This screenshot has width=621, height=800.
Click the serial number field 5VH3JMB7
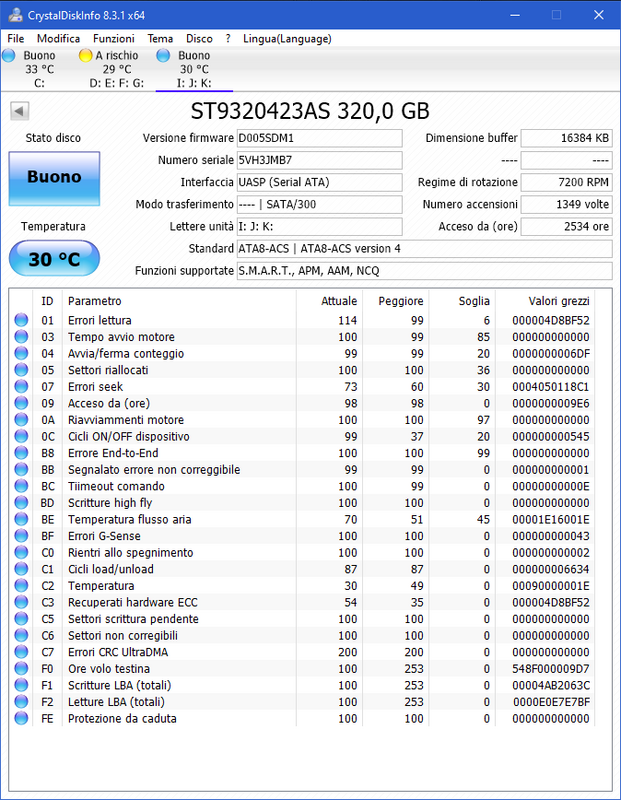319,160
